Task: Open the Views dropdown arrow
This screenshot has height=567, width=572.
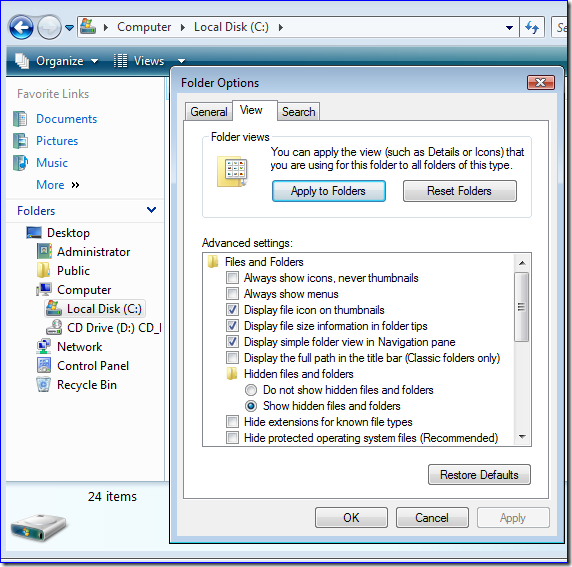Action: 181,61
